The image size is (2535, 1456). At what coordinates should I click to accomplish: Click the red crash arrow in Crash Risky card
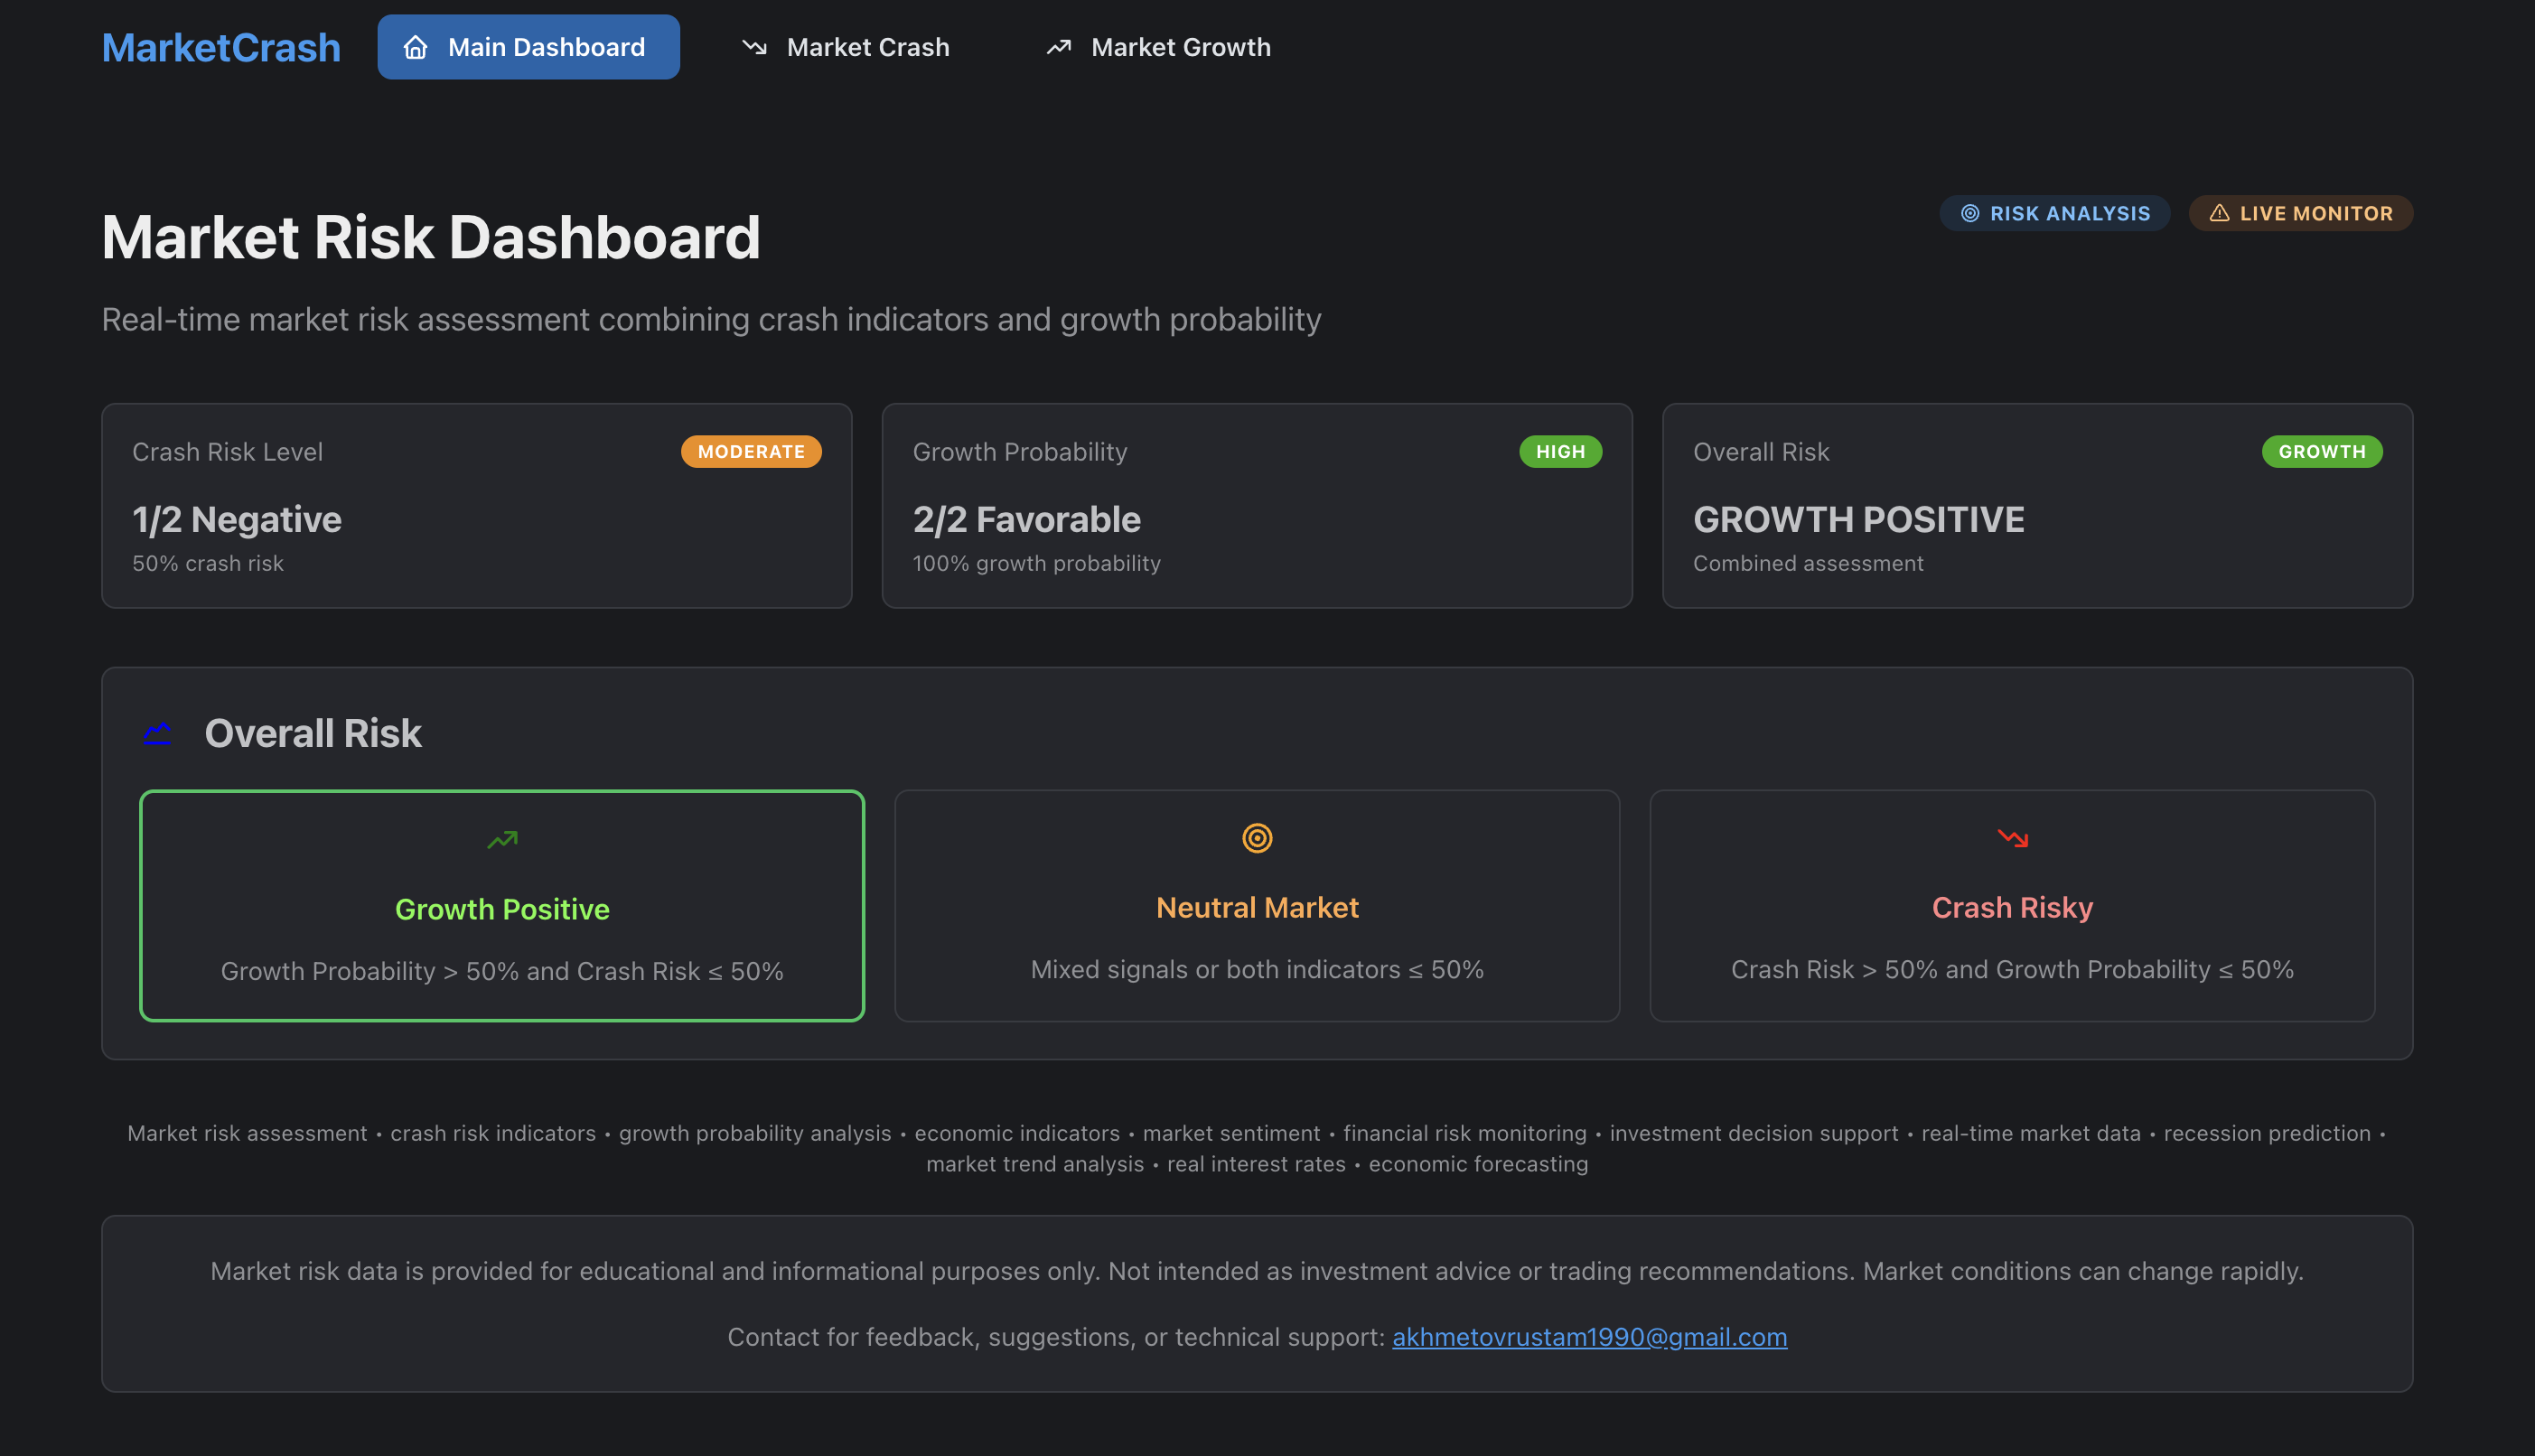coord(2012,839)
